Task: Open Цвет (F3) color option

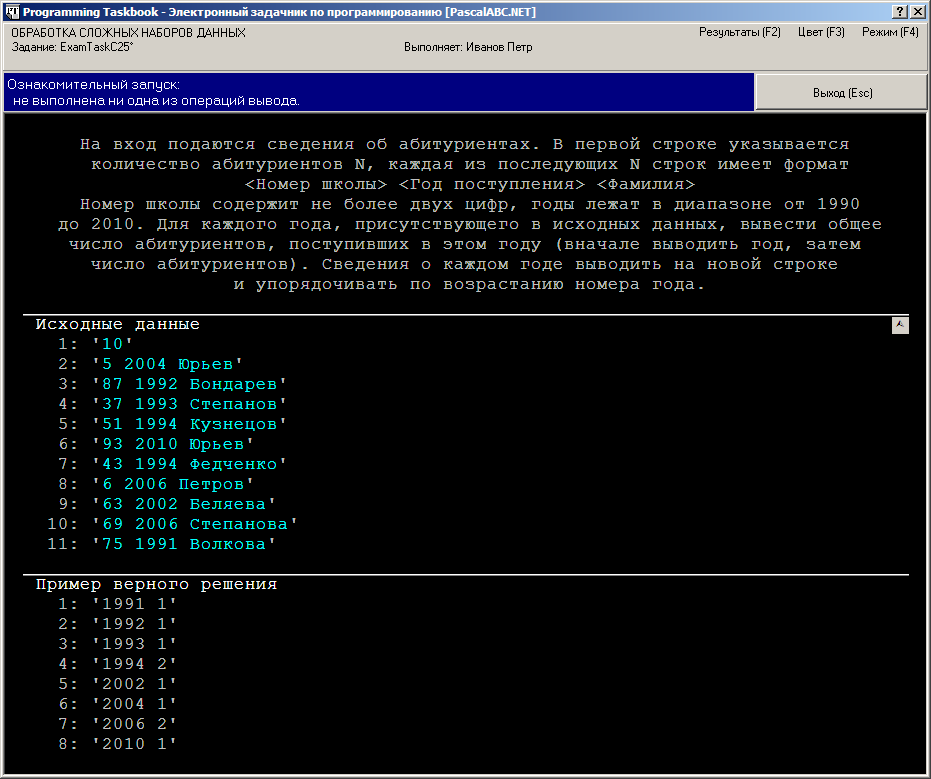Action: [x=821, y=32]
